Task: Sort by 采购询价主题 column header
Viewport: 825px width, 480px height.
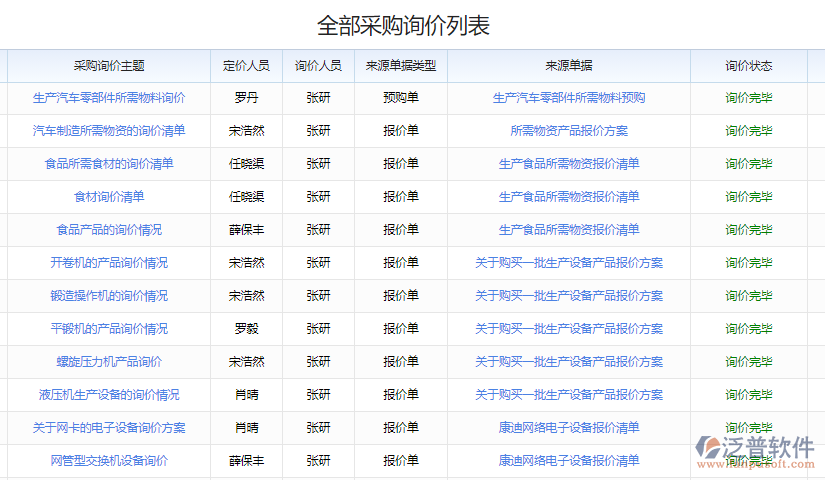Action: [x=109, y=66]
